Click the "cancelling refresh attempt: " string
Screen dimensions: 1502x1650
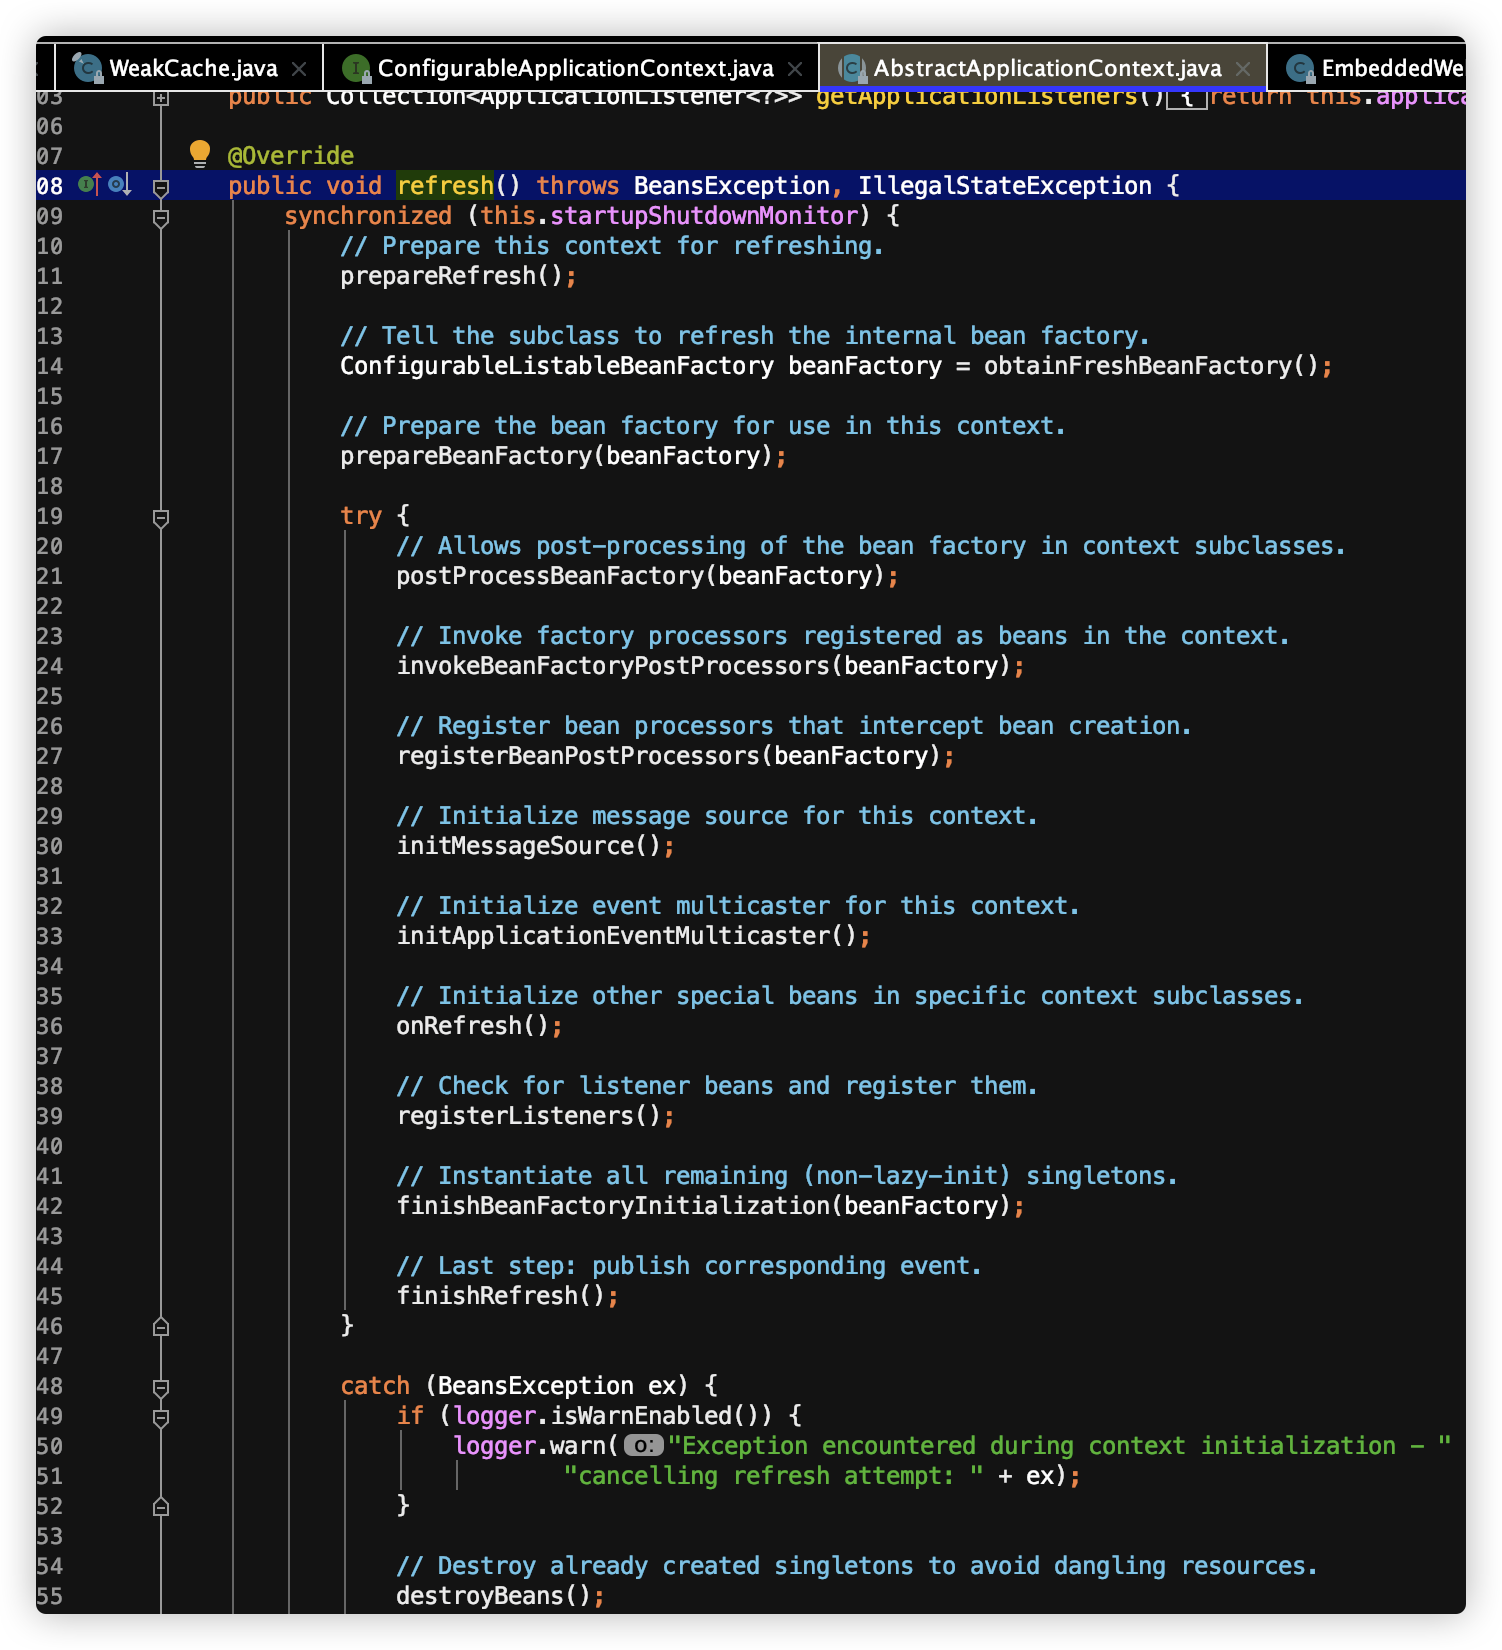click(x=774, y=1475)
